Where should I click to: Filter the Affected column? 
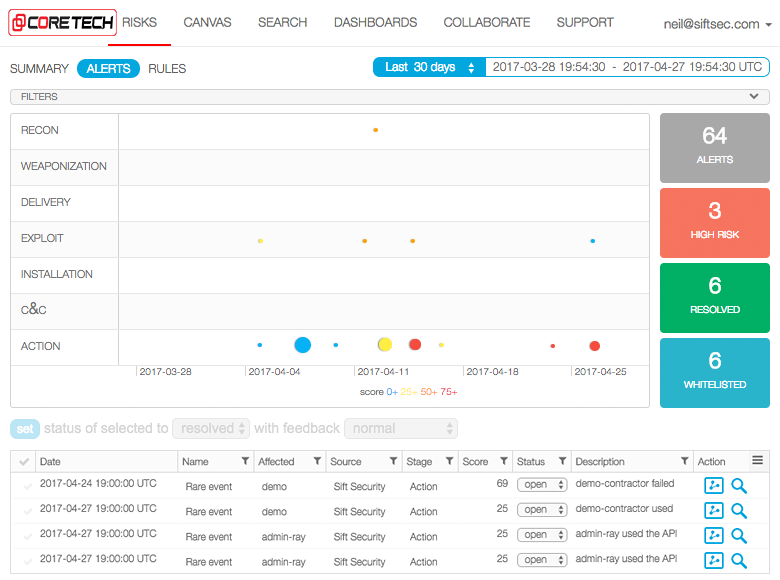pyautogui.click(x=317, y=461)
